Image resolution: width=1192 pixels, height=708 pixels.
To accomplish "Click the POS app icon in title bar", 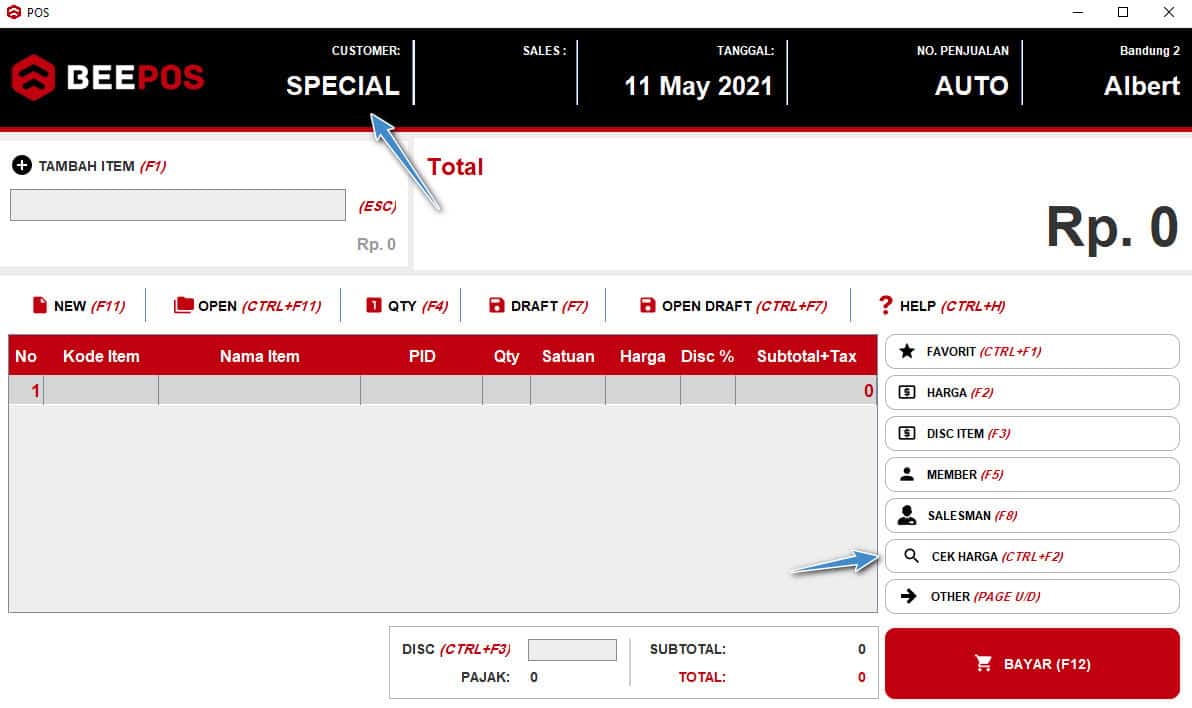I will 13,12.
